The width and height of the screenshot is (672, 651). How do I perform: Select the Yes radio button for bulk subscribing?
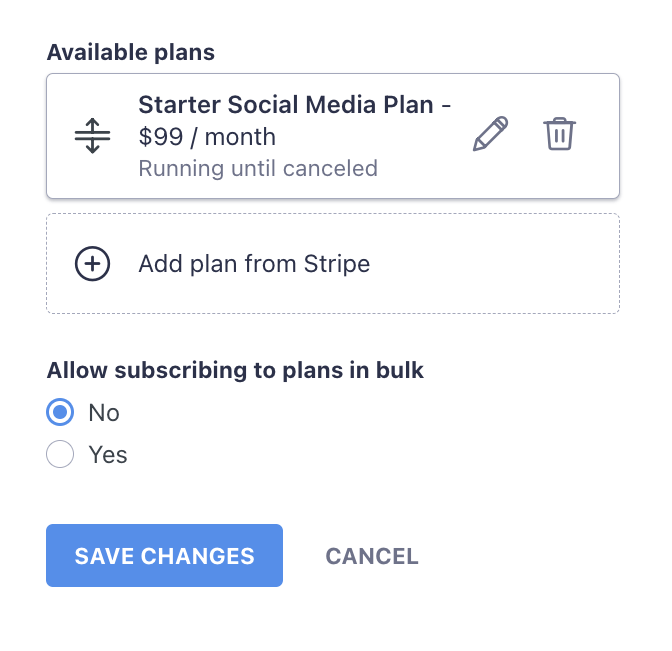60,454
